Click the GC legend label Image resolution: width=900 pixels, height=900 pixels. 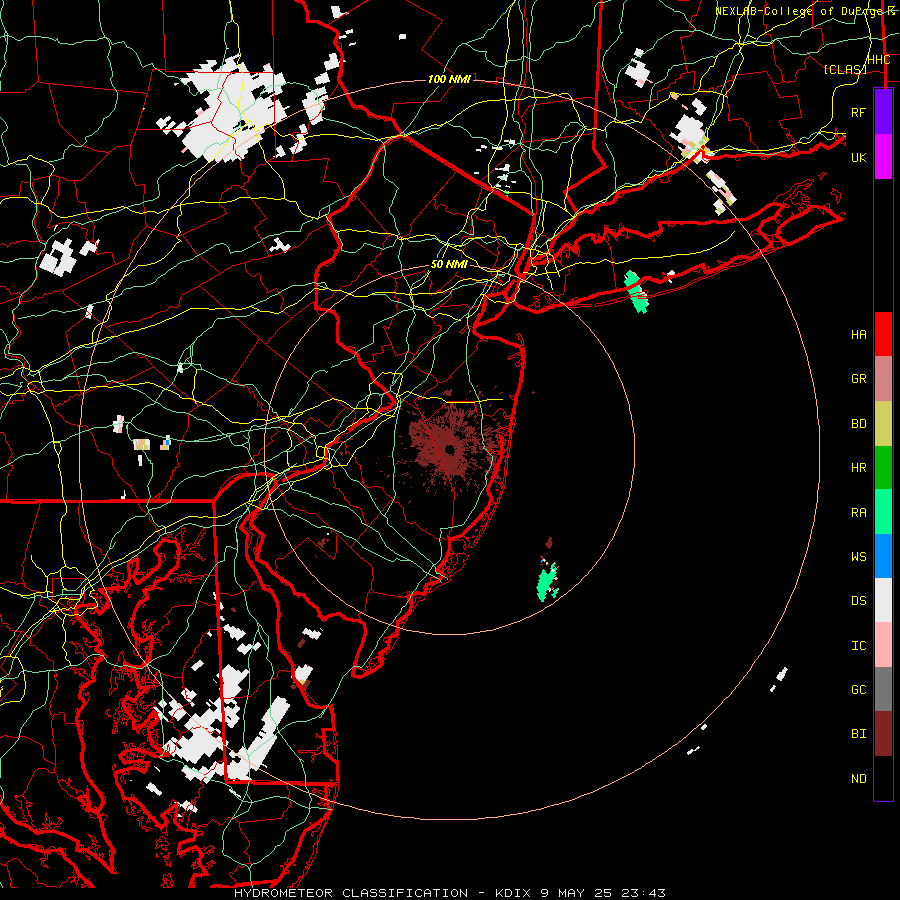point(859,689)
